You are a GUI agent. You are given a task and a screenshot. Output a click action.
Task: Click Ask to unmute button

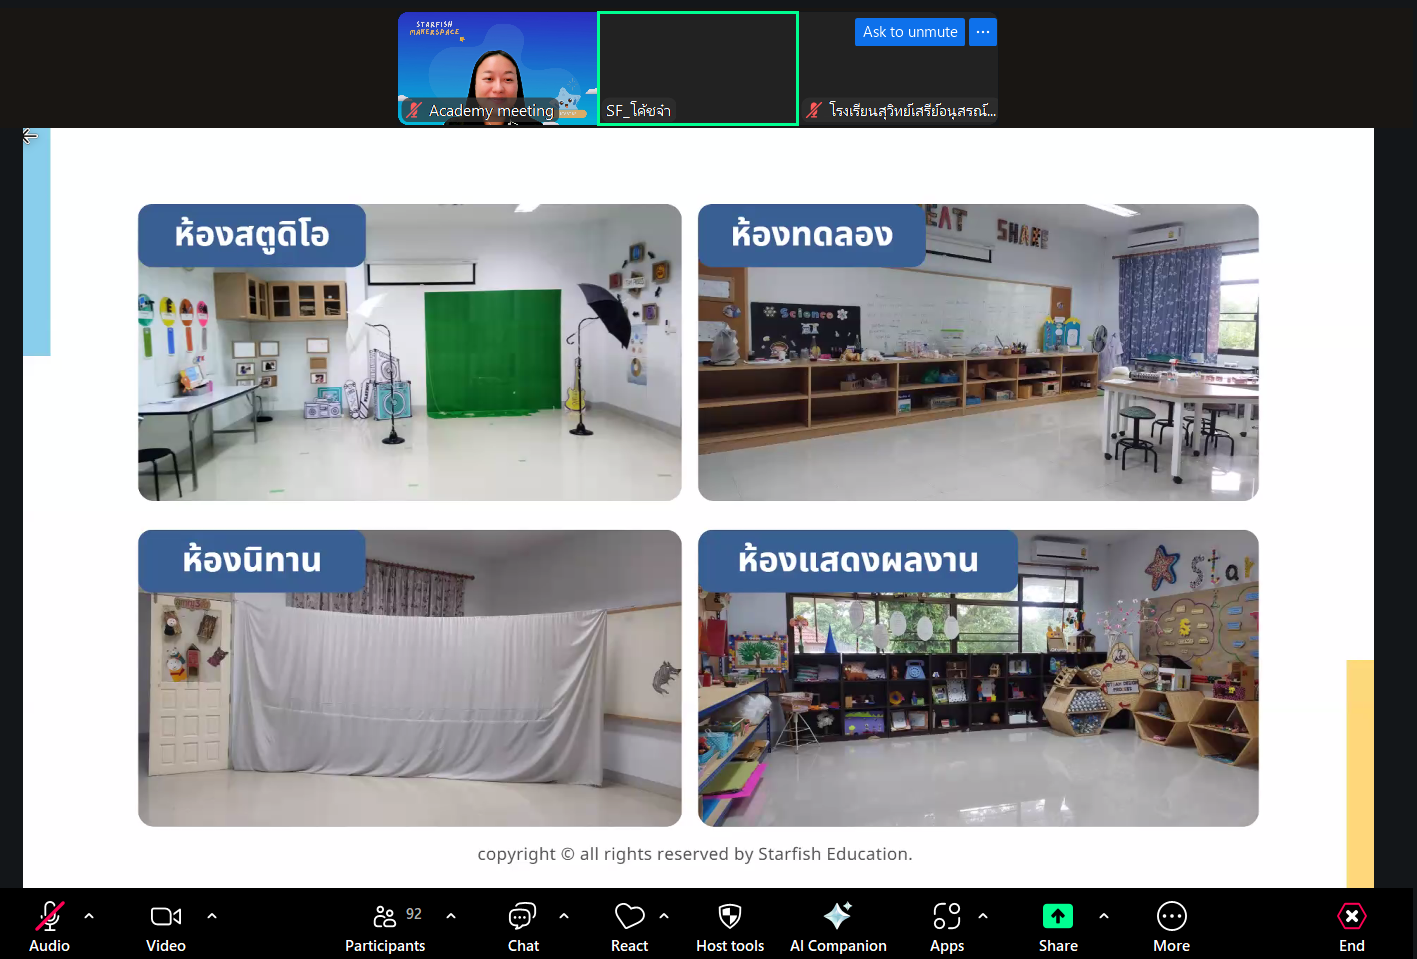point(910,32)
